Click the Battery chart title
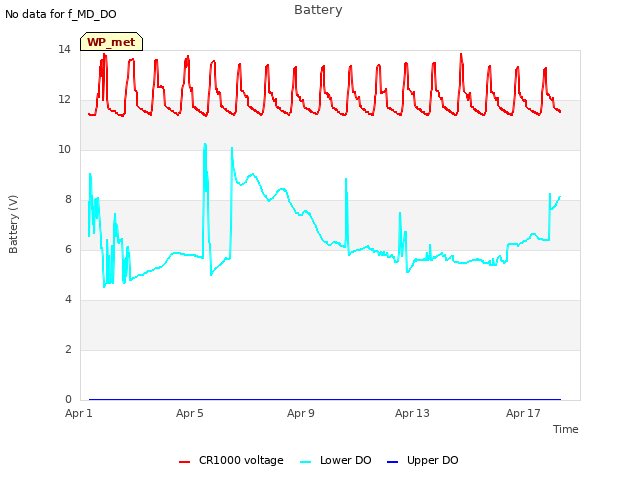 point(318,10)
